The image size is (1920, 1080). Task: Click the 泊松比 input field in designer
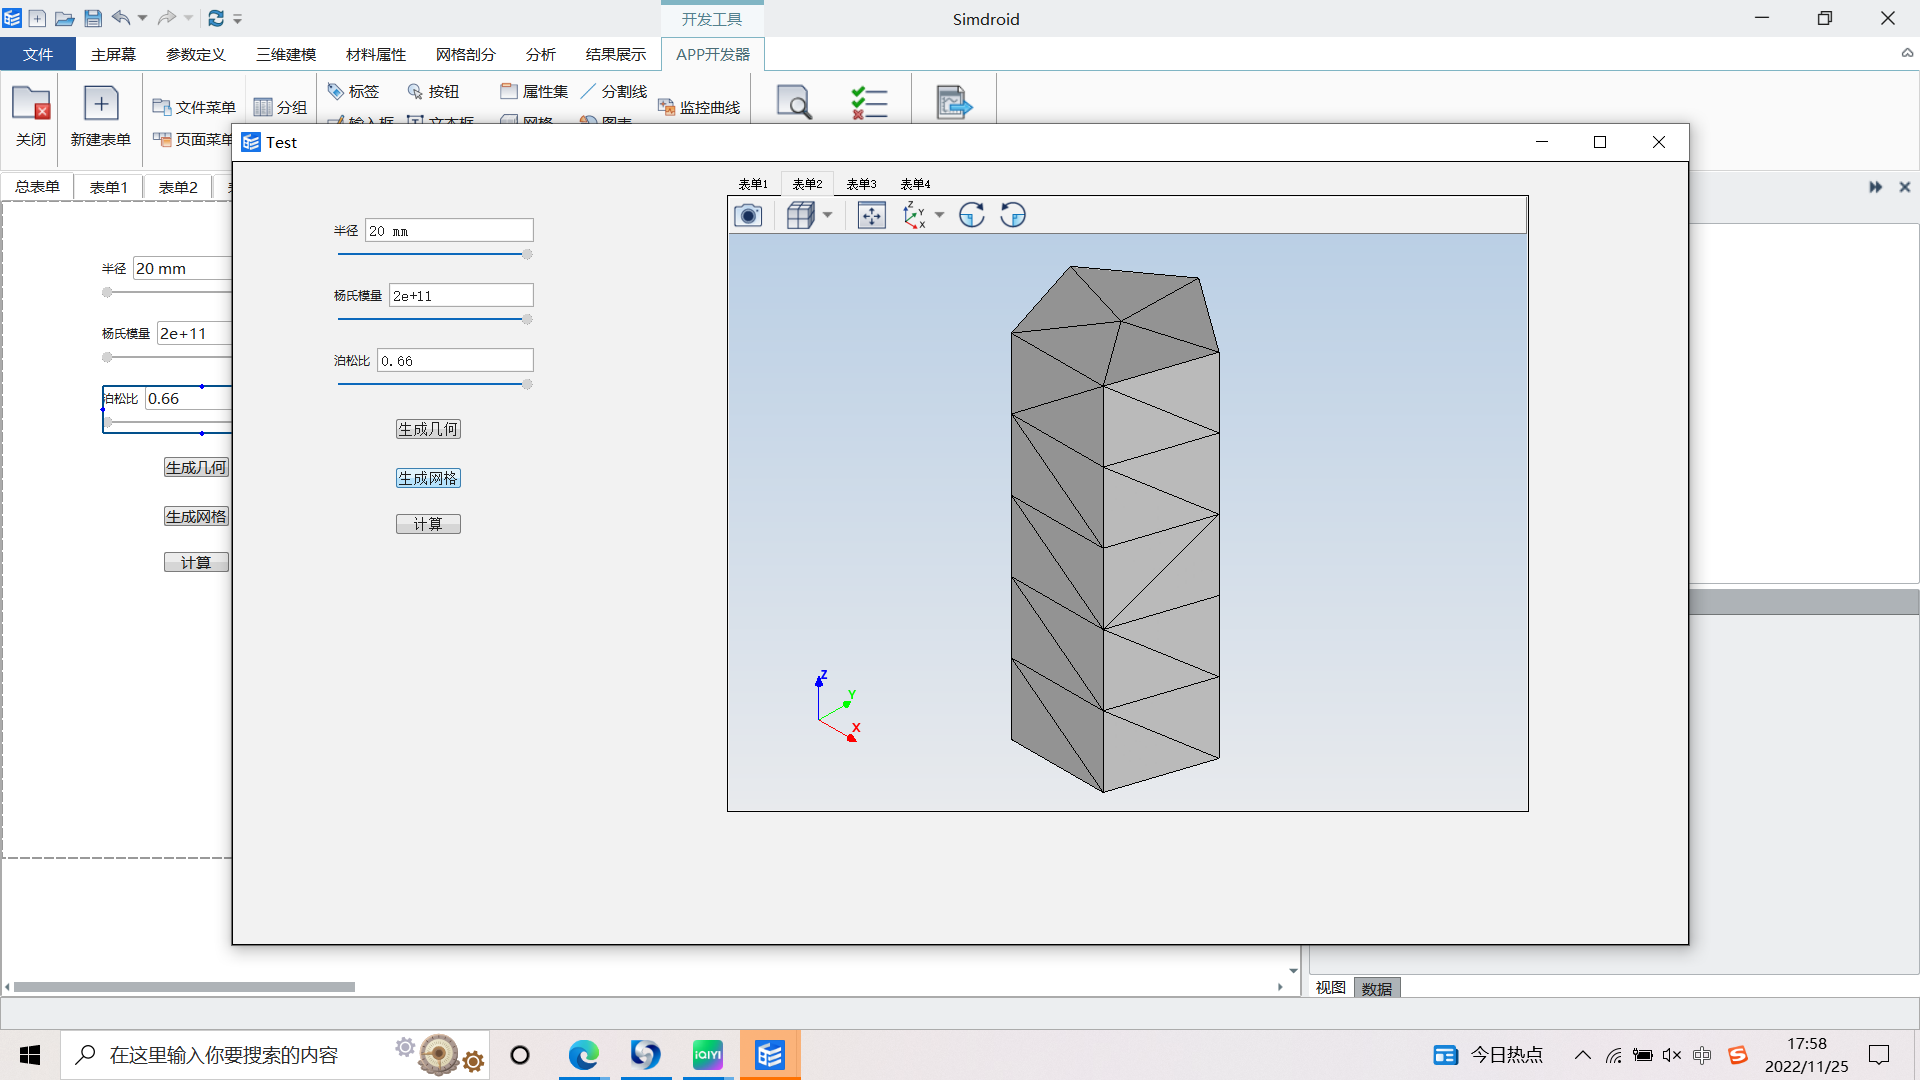[188, 398]
